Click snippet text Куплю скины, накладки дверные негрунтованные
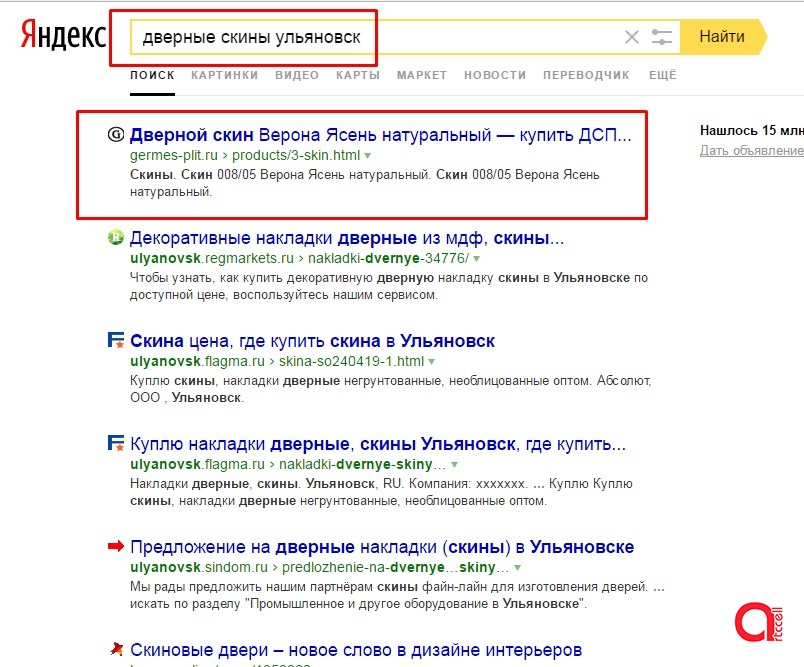 [x=390, y=389]
